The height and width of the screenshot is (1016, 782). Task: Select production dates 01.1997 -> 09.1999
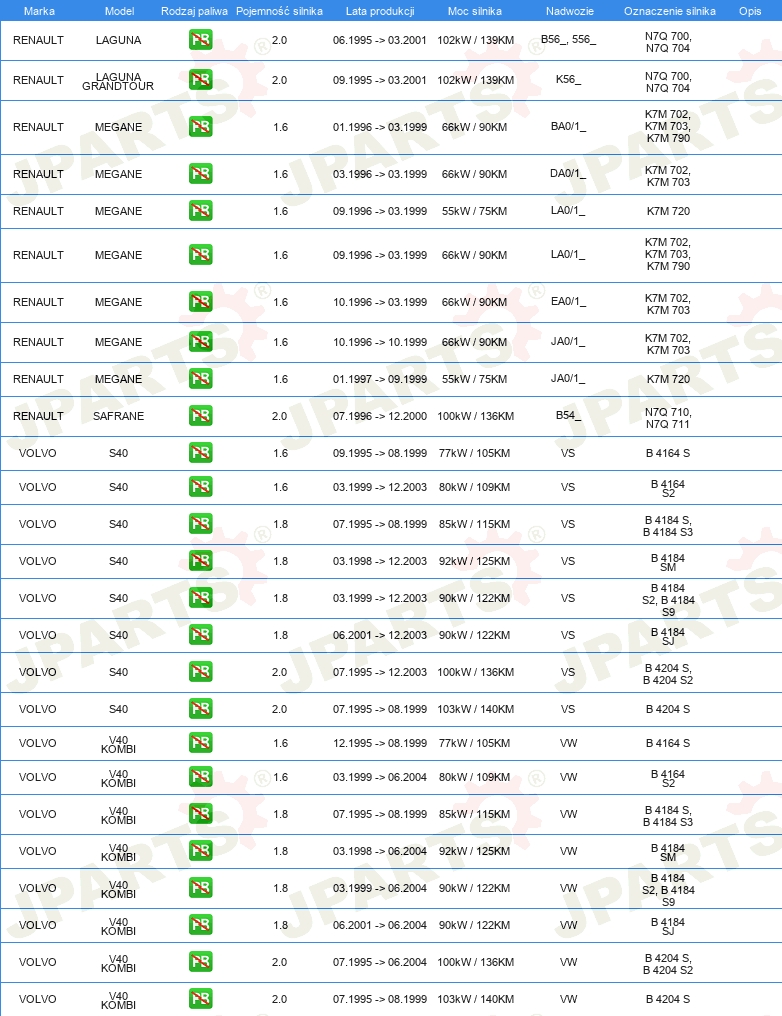380,379
